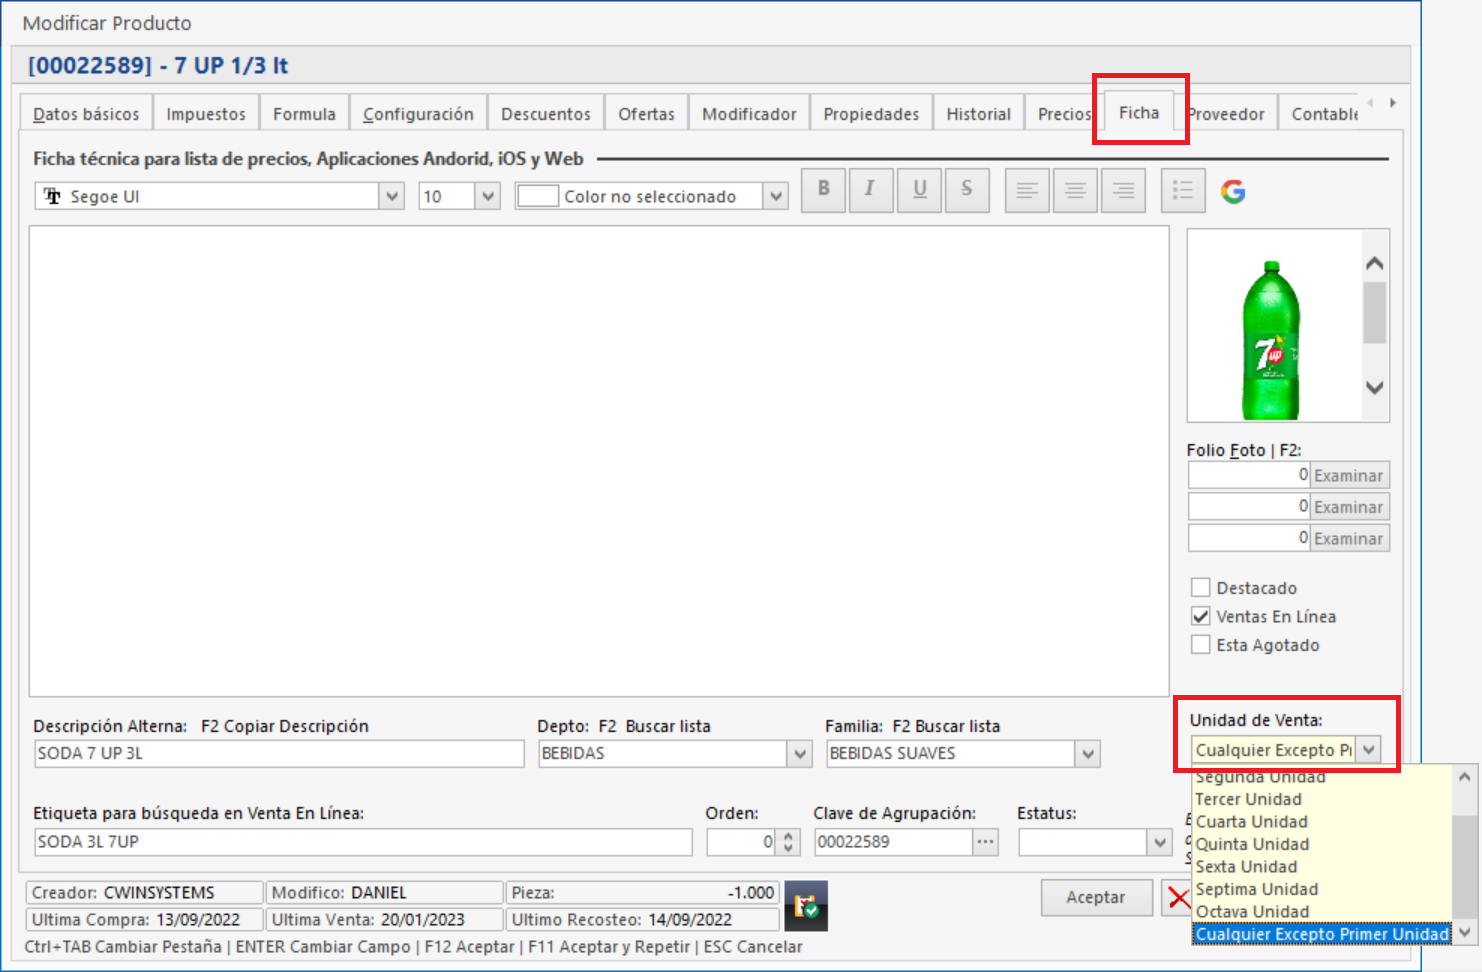Open the text color picker dropdown
The height and width of the screenshot is (972, 1482).
(x=775, y=197)
